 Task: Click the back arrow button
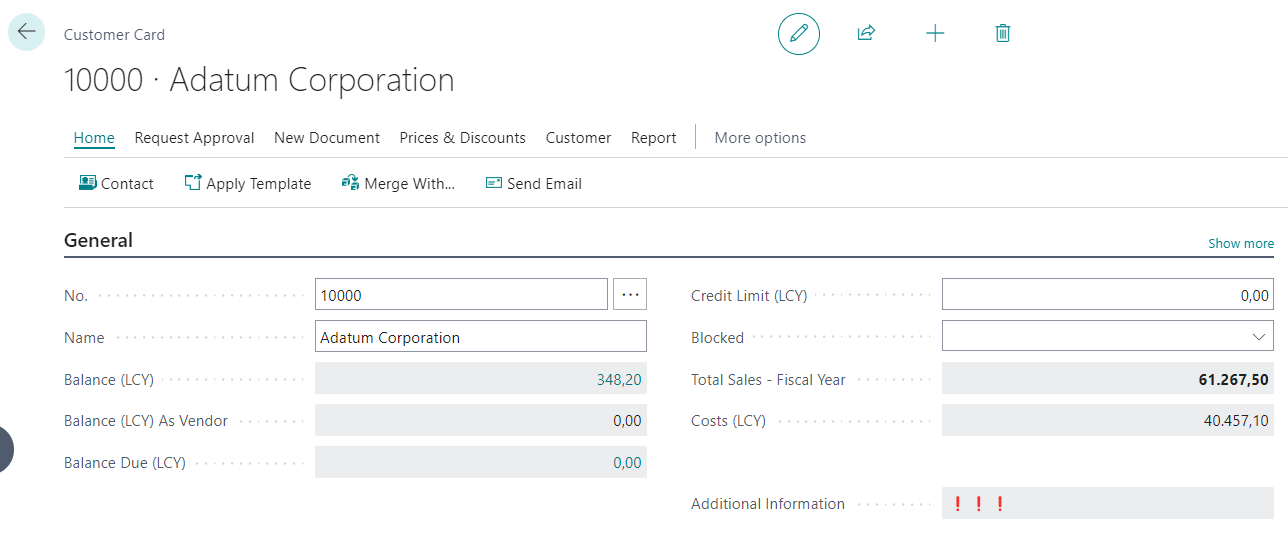tap(26, 32)
